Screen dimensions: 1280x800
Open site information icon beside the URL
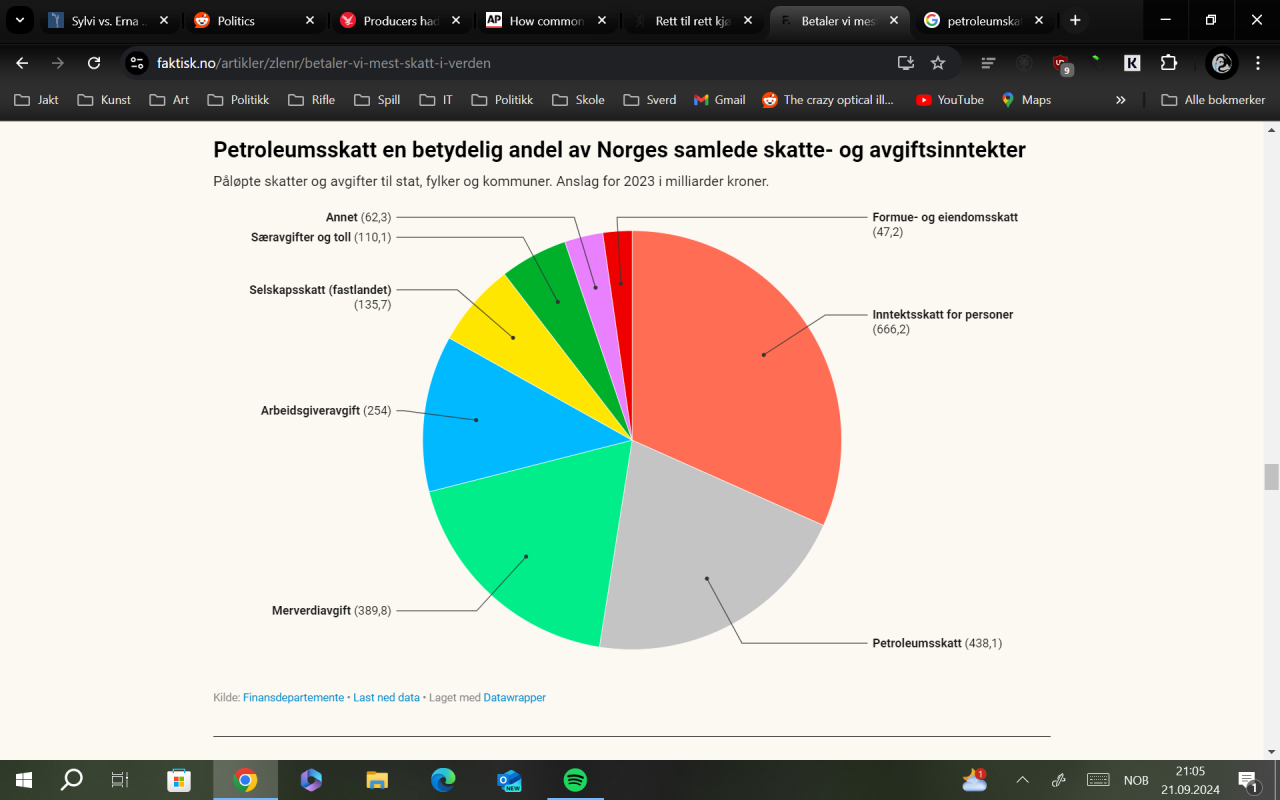(134, 62)
